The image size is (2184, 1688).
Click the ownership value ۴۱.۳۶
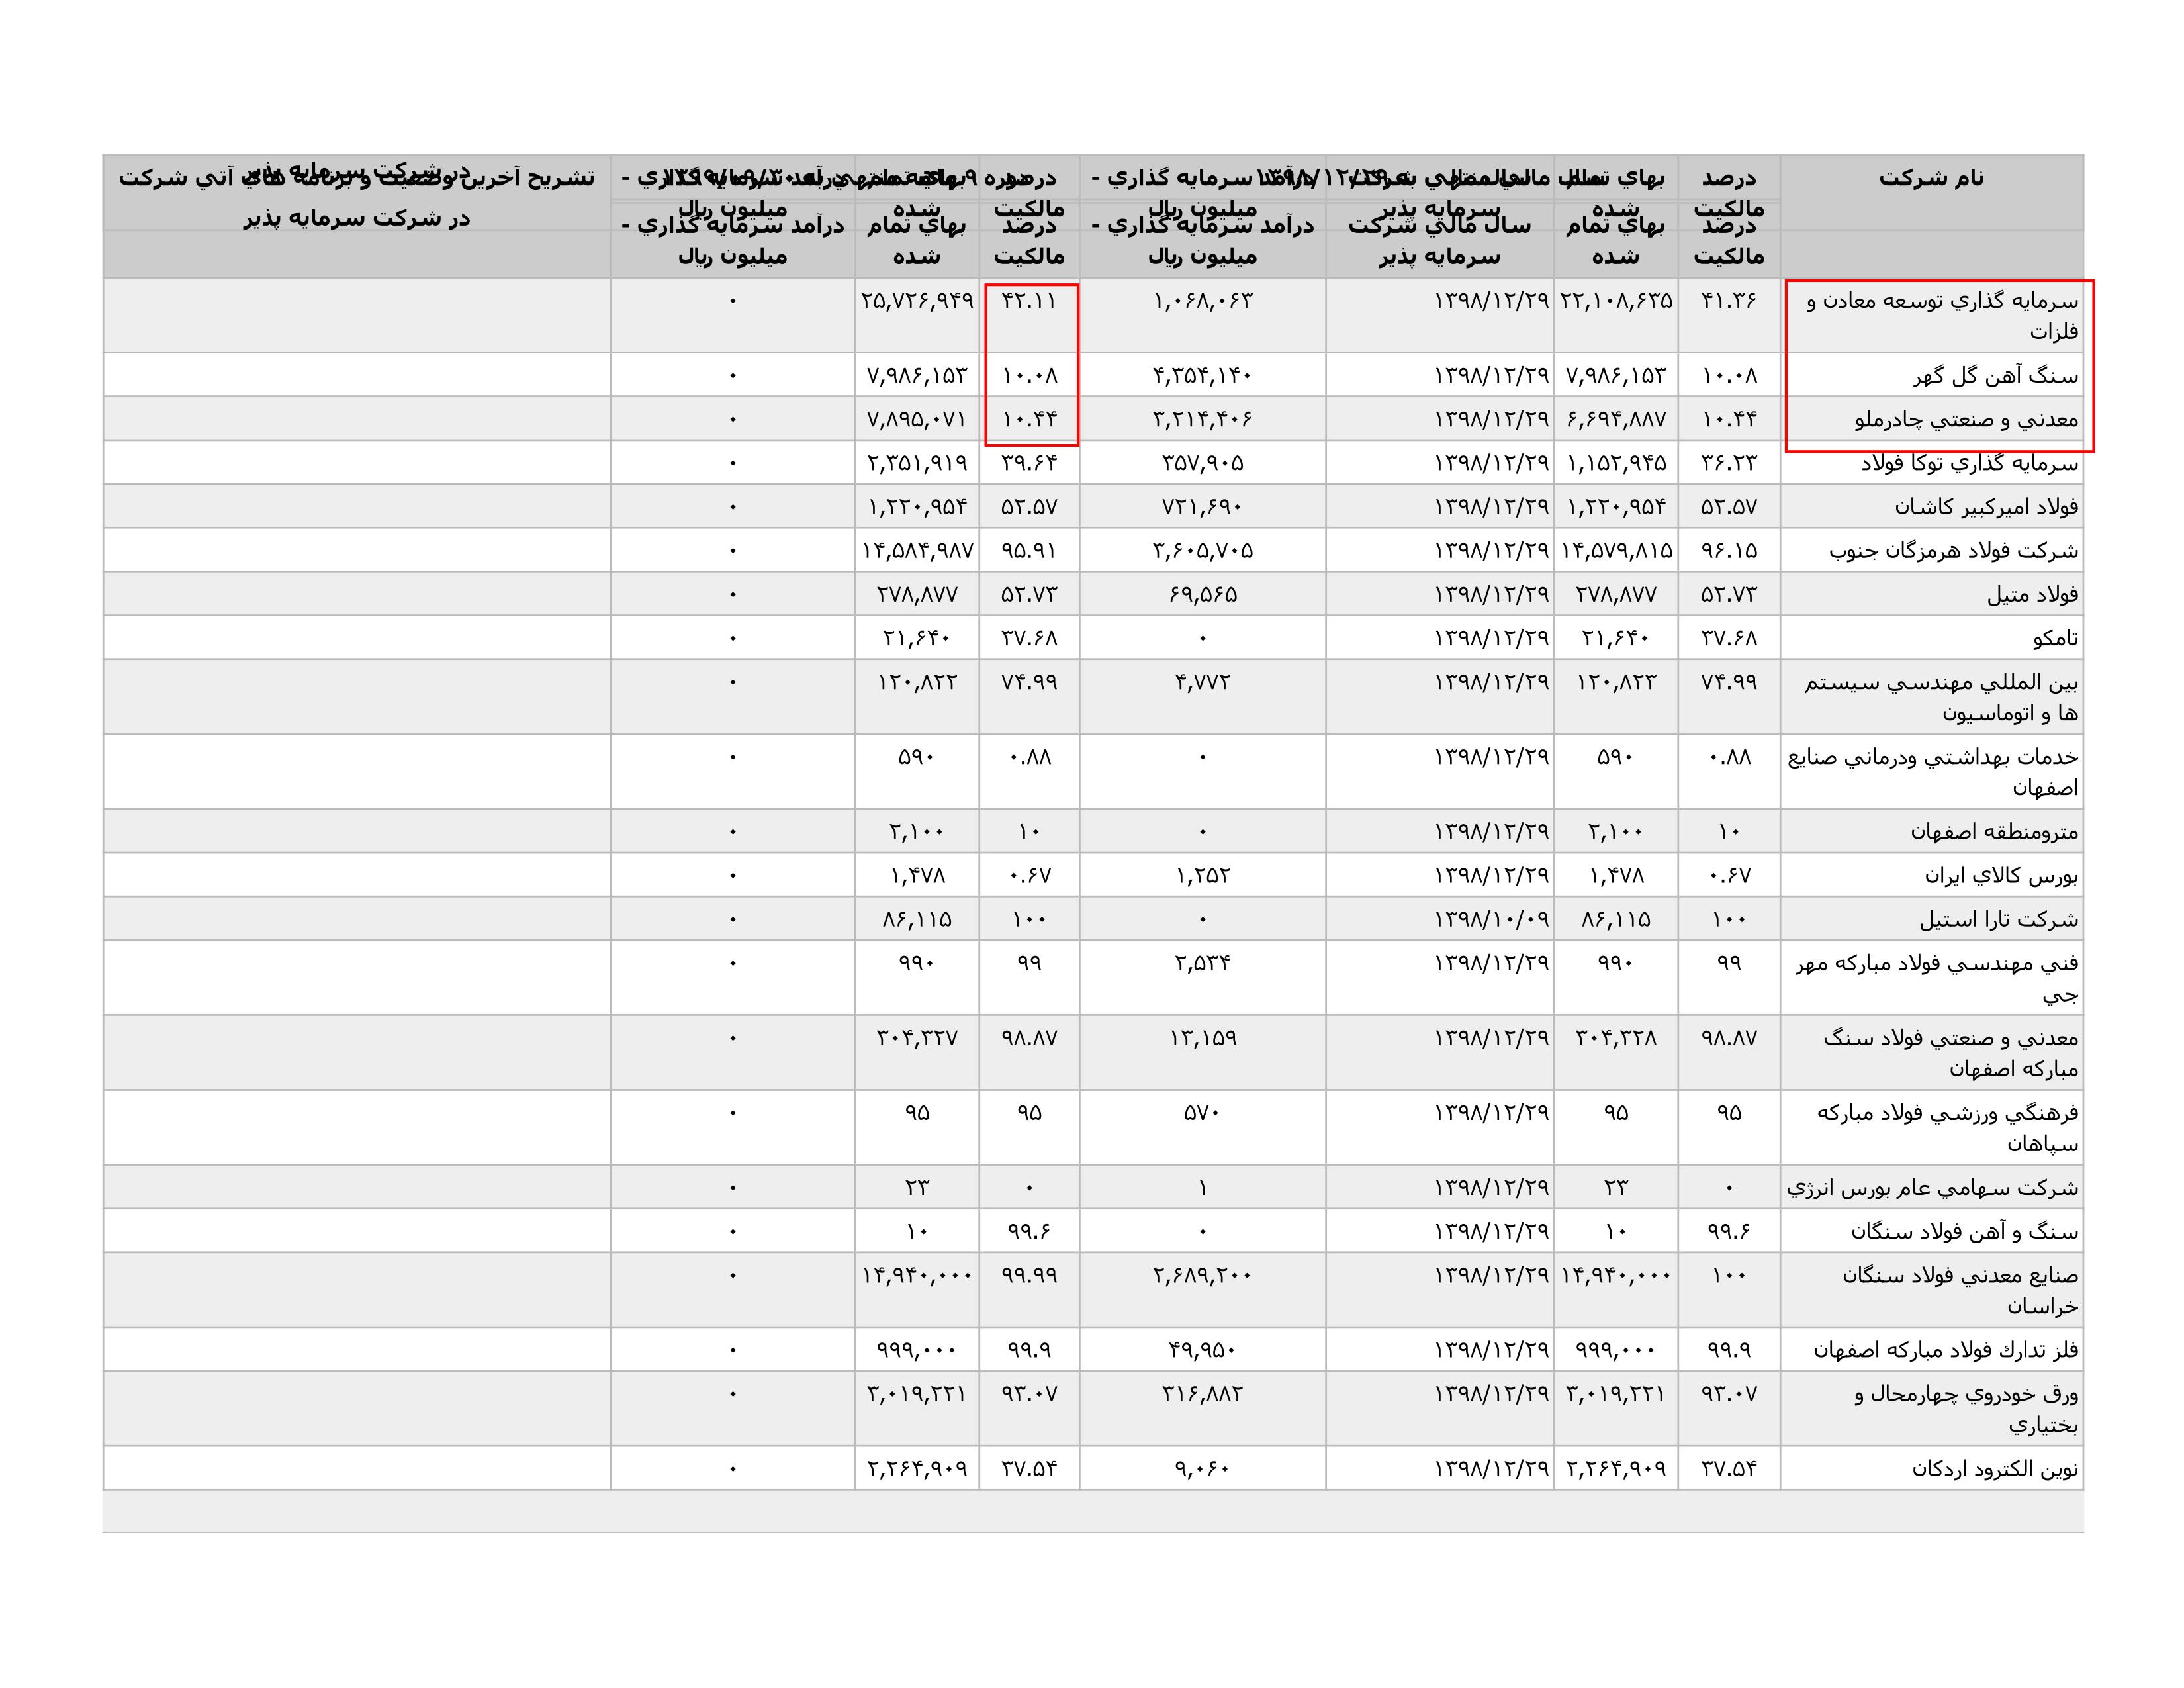1729,300
